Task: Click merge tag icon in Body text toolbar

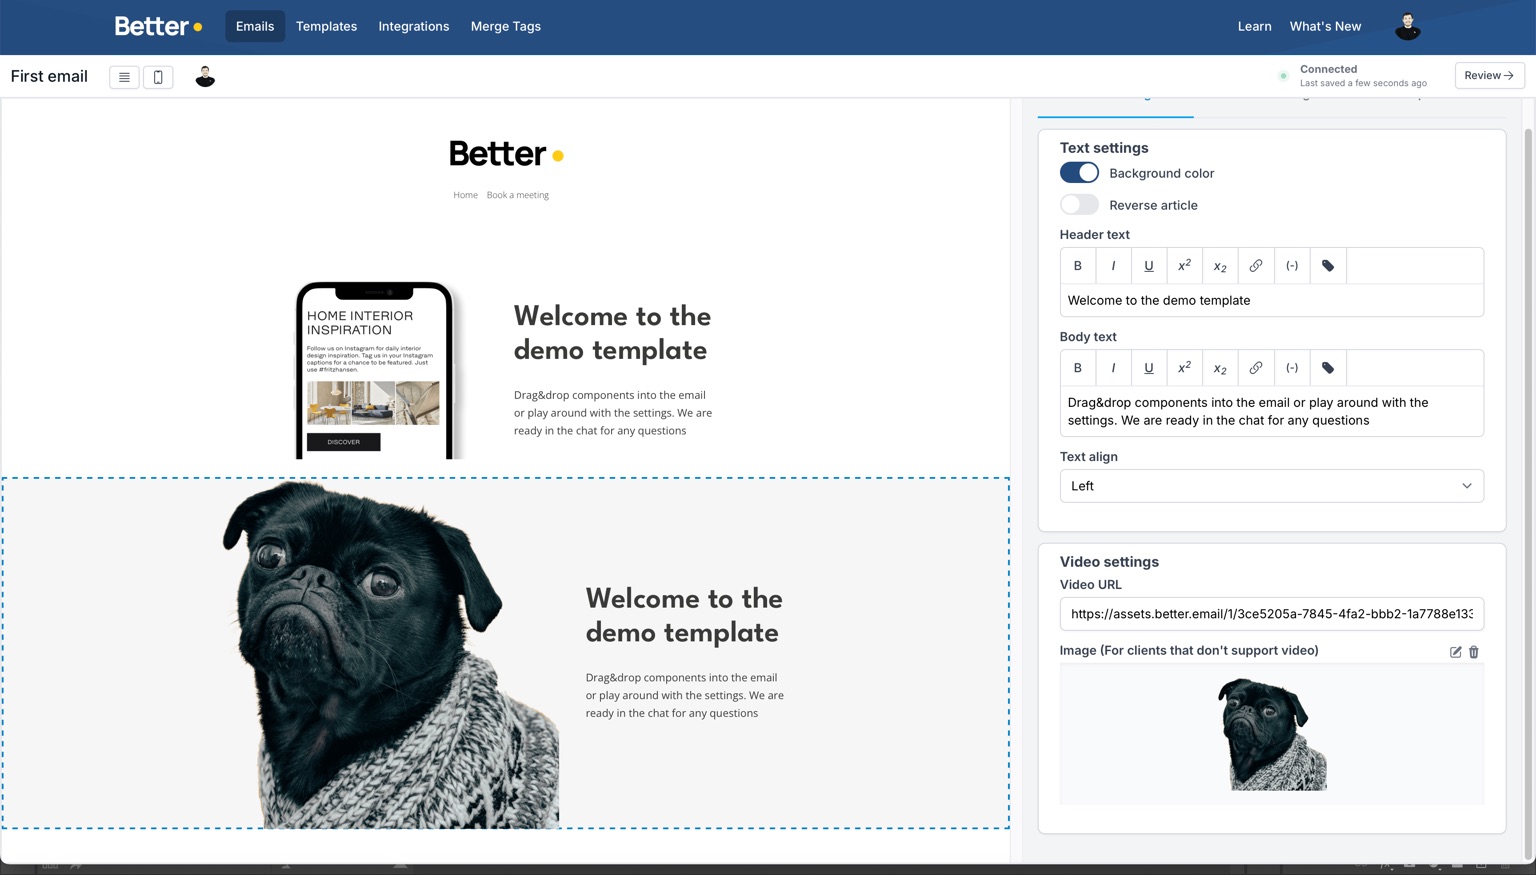Action: coord(1328,368)
